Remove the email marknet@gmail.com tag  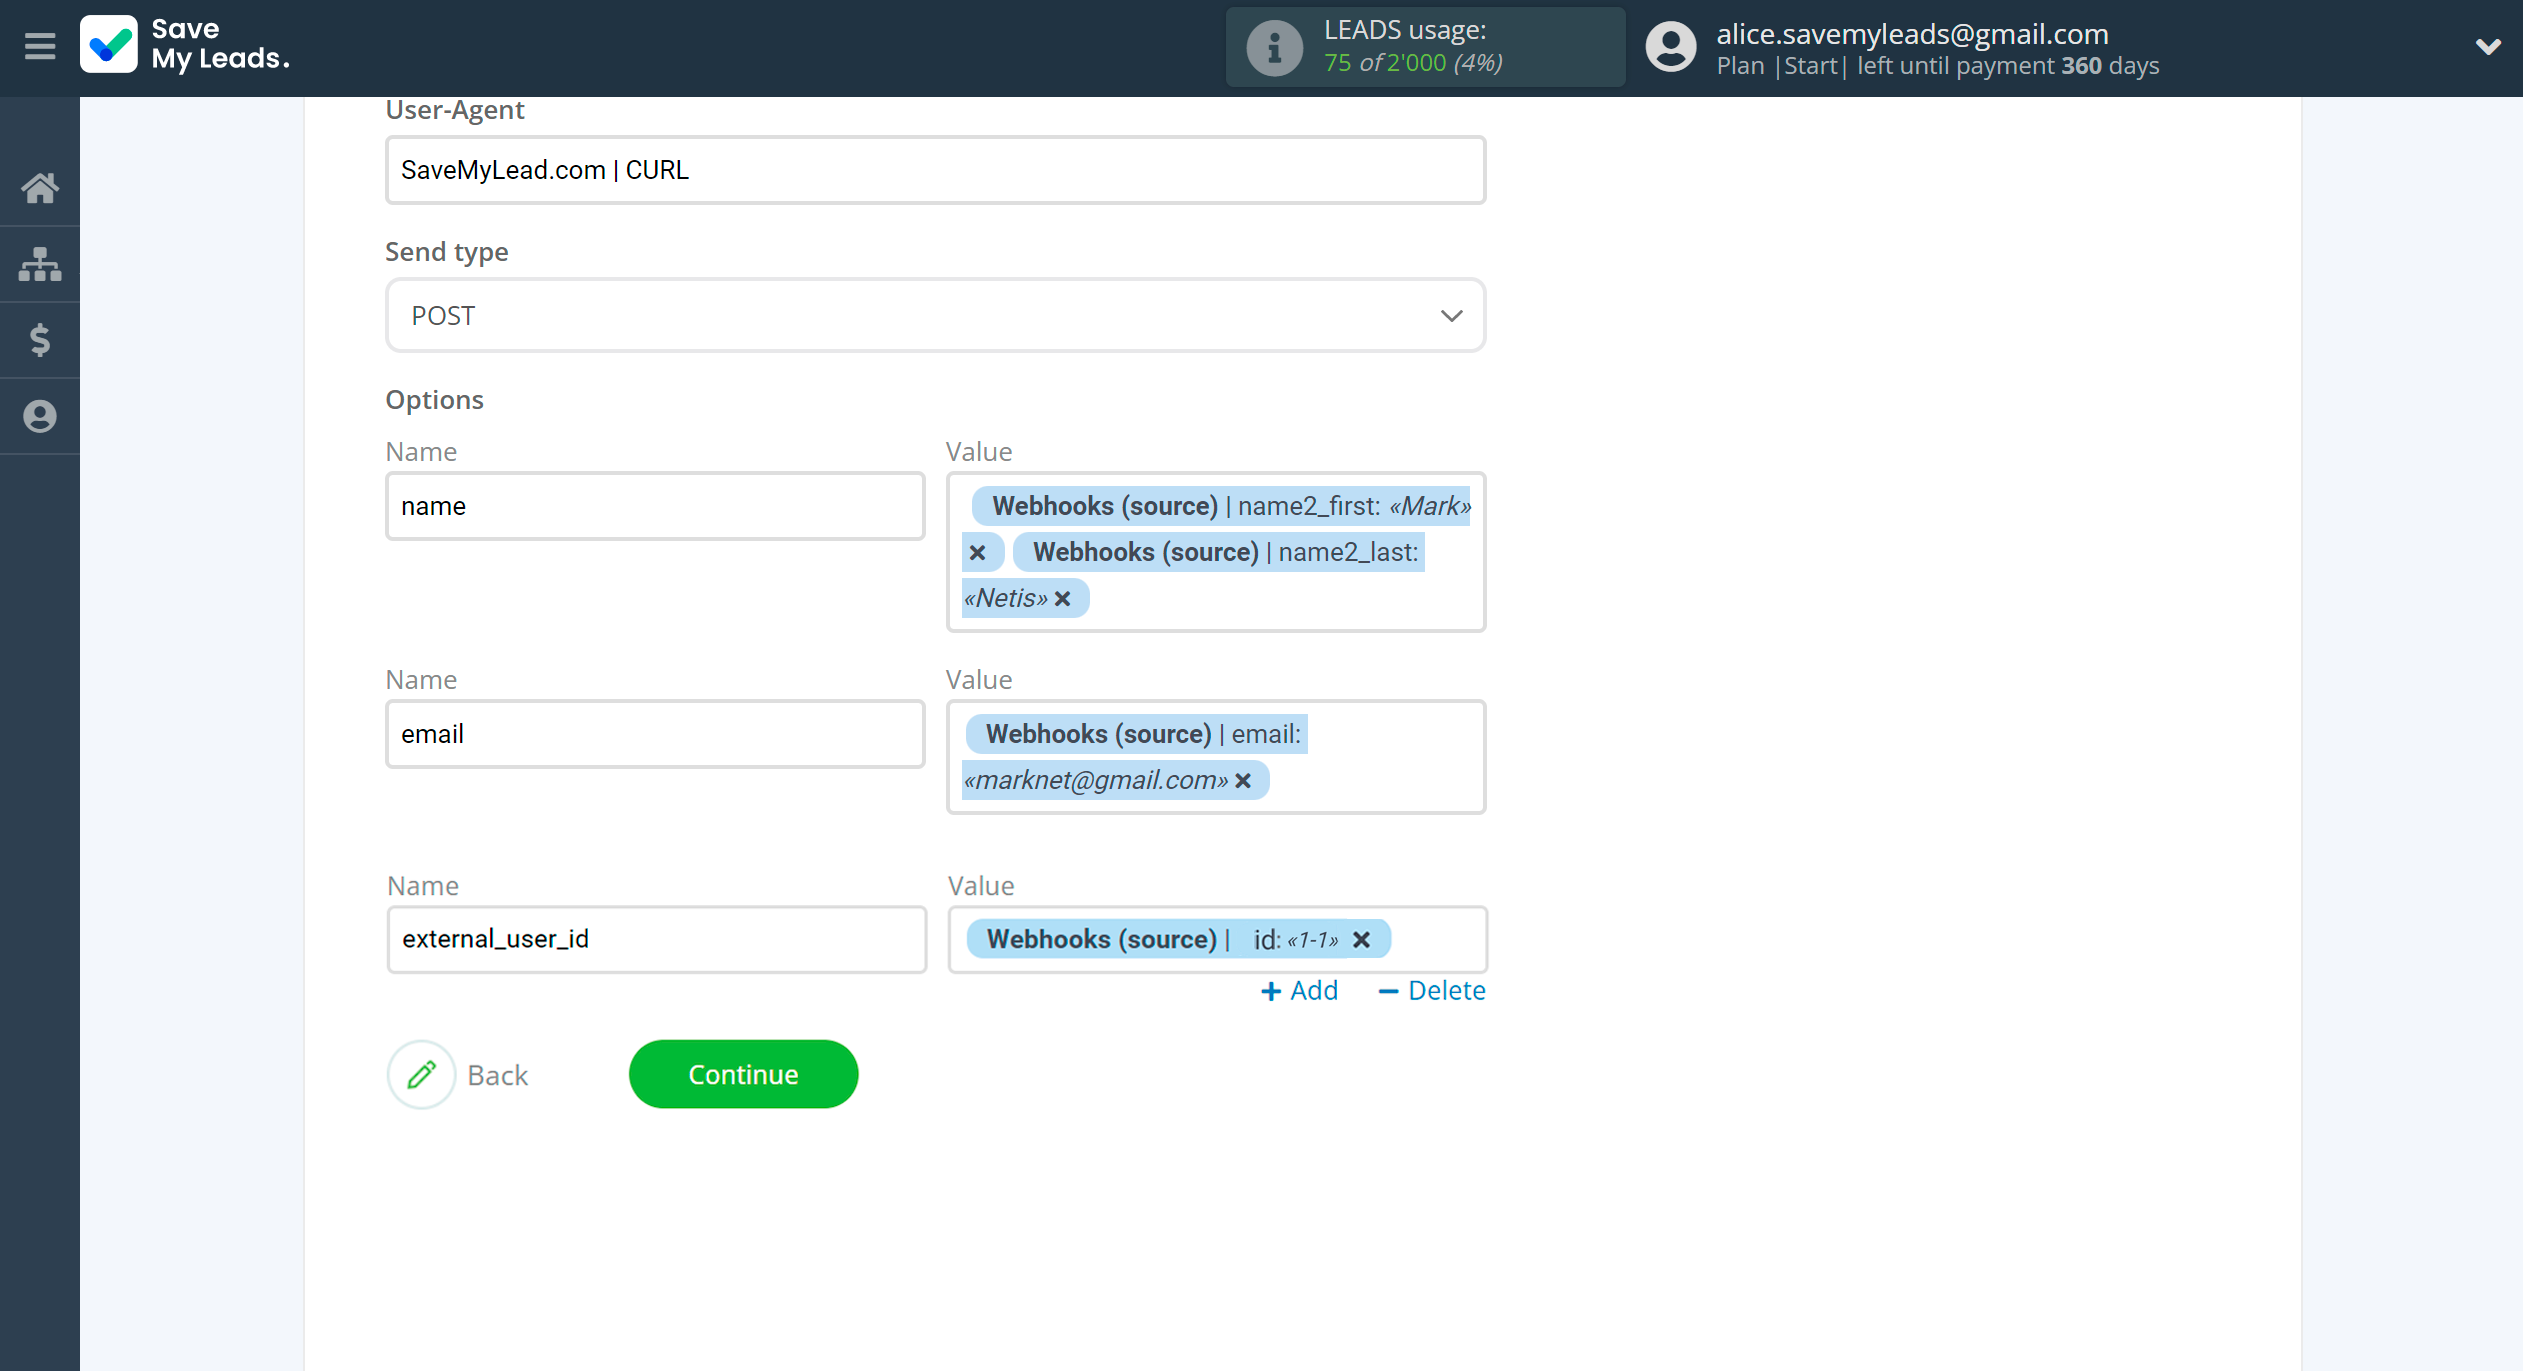(x=1243, y=781)
